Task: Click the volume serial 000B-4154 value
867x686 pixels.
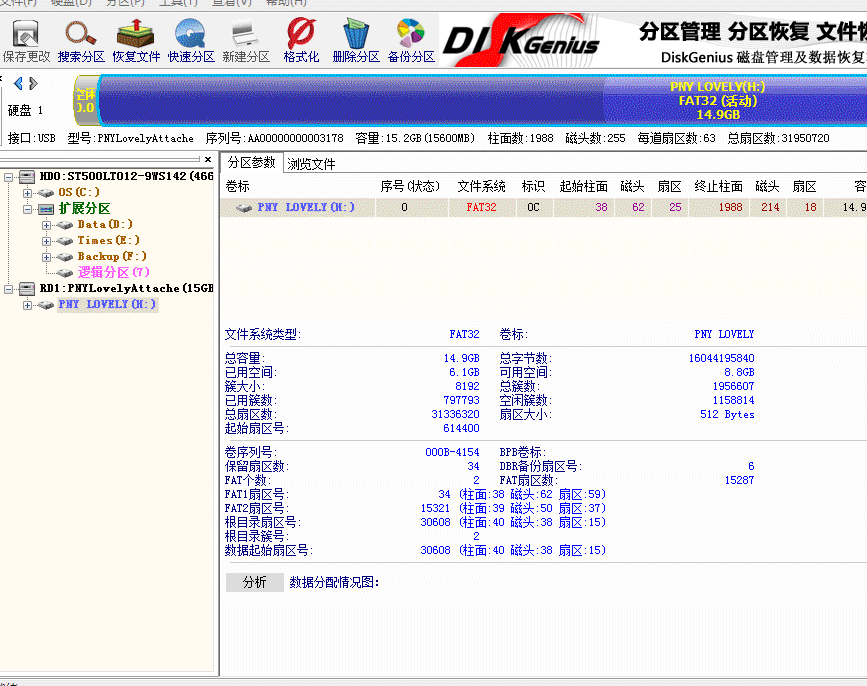Action: point(452,452)
